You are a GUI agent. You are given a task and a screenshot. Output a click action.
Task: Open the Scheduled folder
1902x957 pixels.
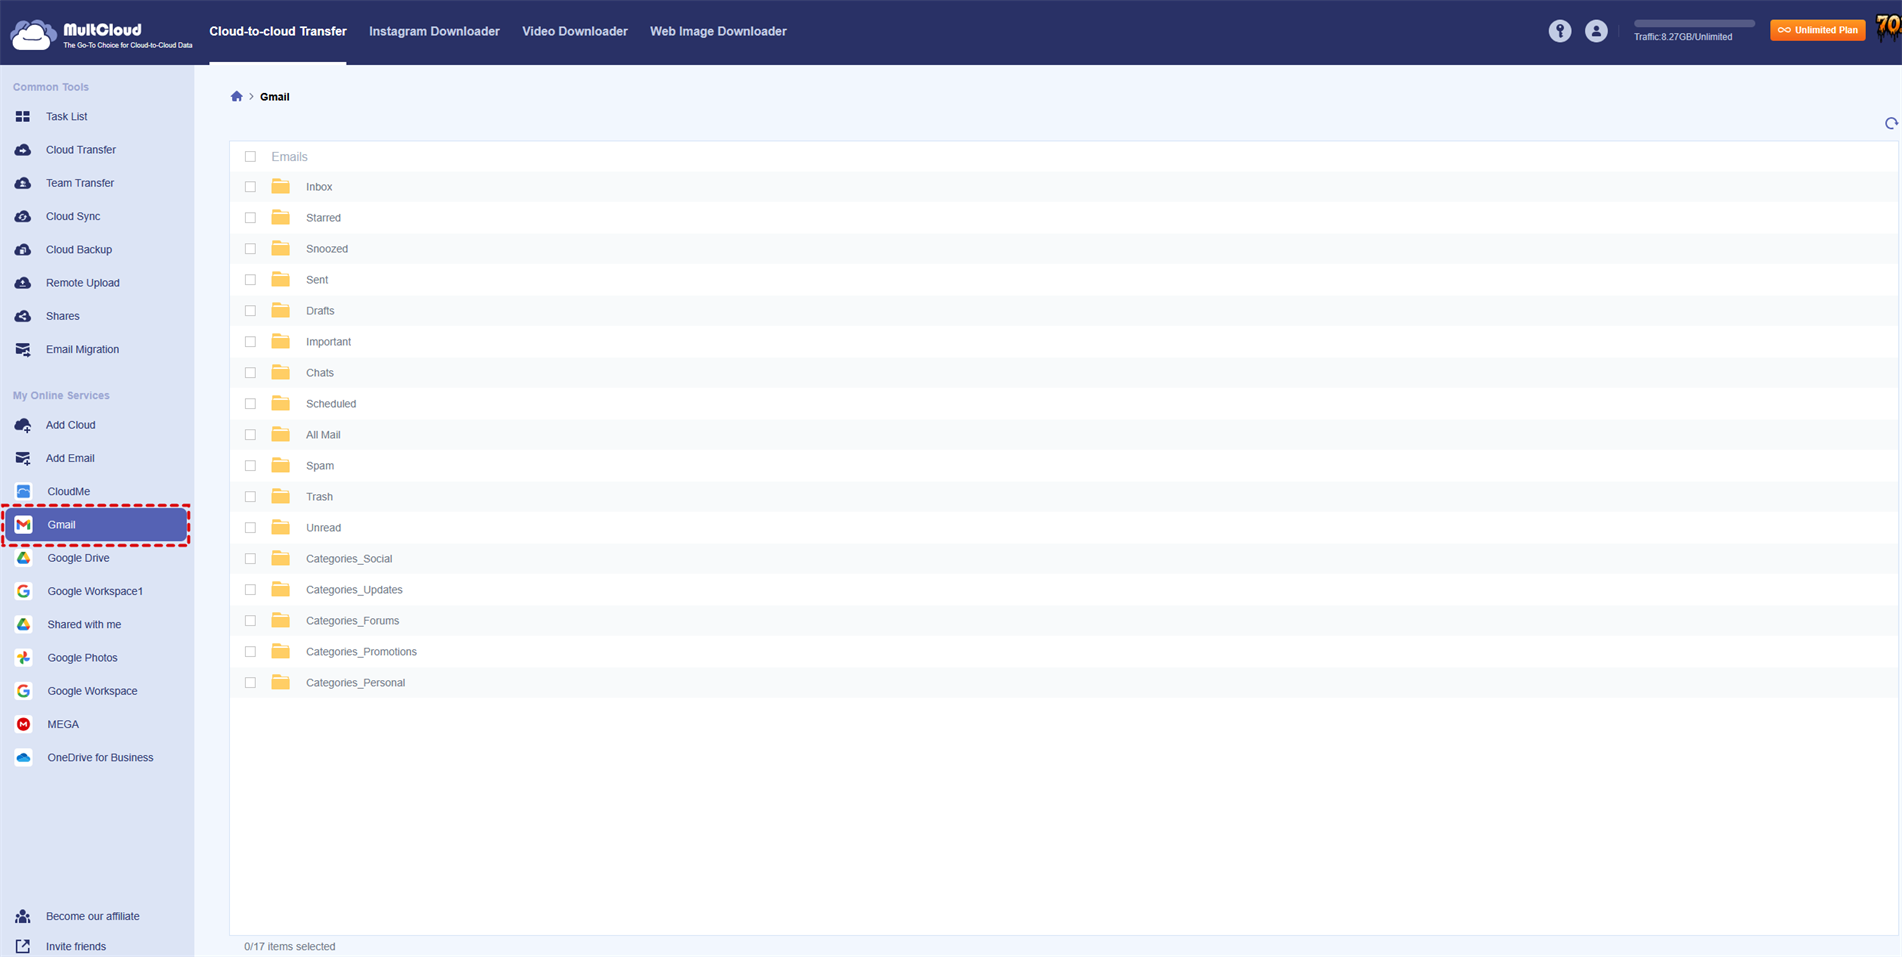pyautogui.click(x=331, y=404)
